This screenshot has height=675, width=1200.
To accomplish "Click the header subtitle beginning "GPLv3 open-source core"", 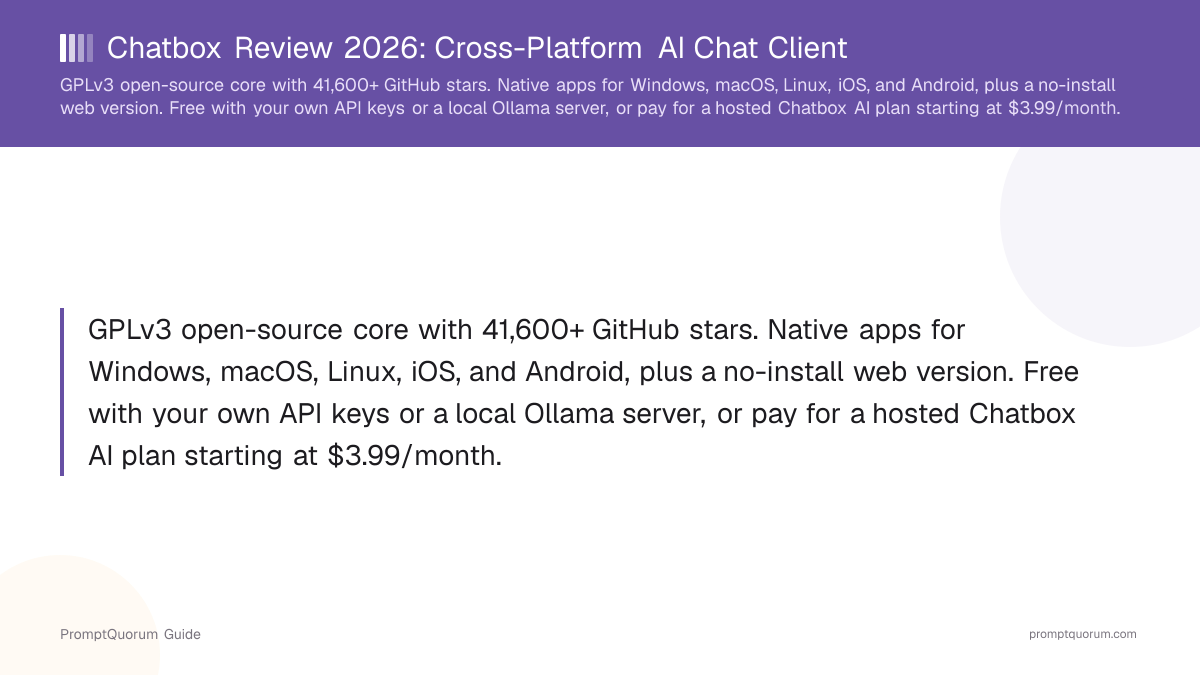I will click(590, 97).
